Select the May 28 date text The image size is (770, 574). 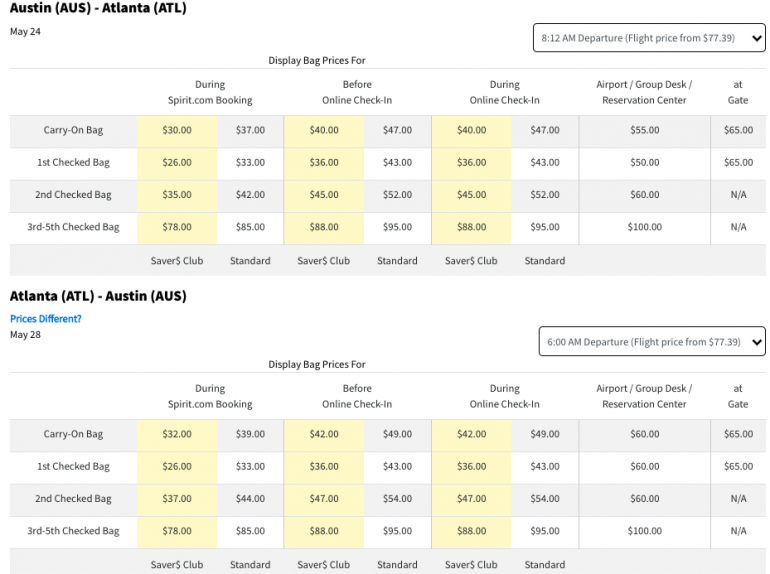25,335
